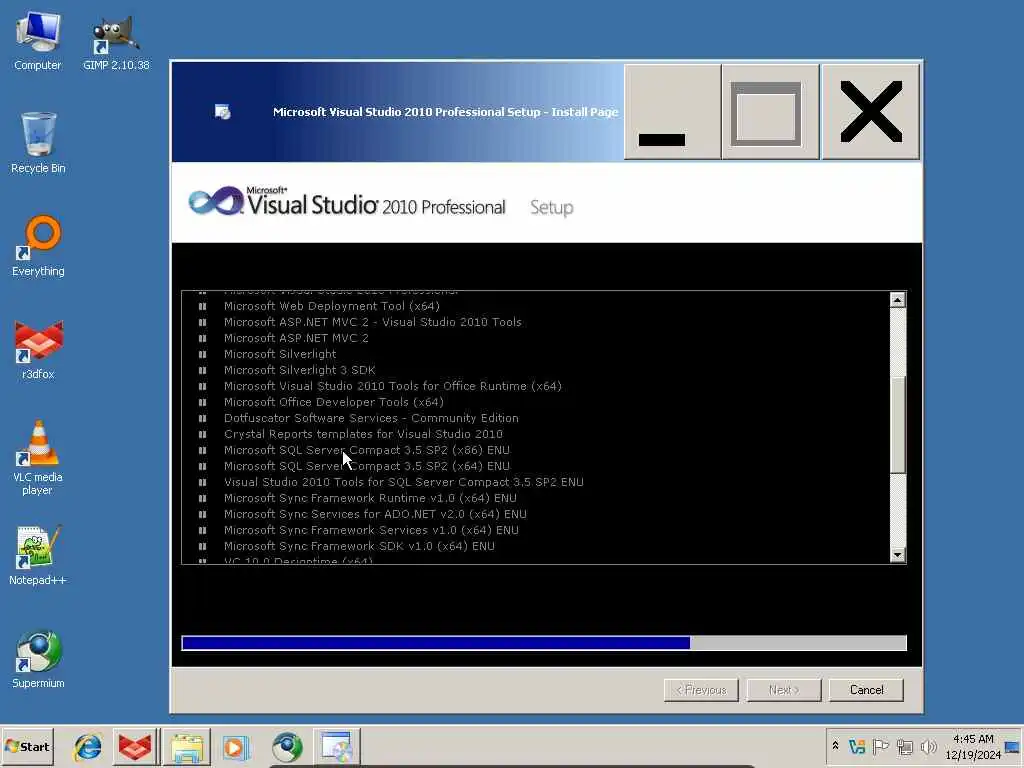The height and width of the screenshot is (768, 1024).
Task: Click the network tray icon
Action: [x=904, y=746]
